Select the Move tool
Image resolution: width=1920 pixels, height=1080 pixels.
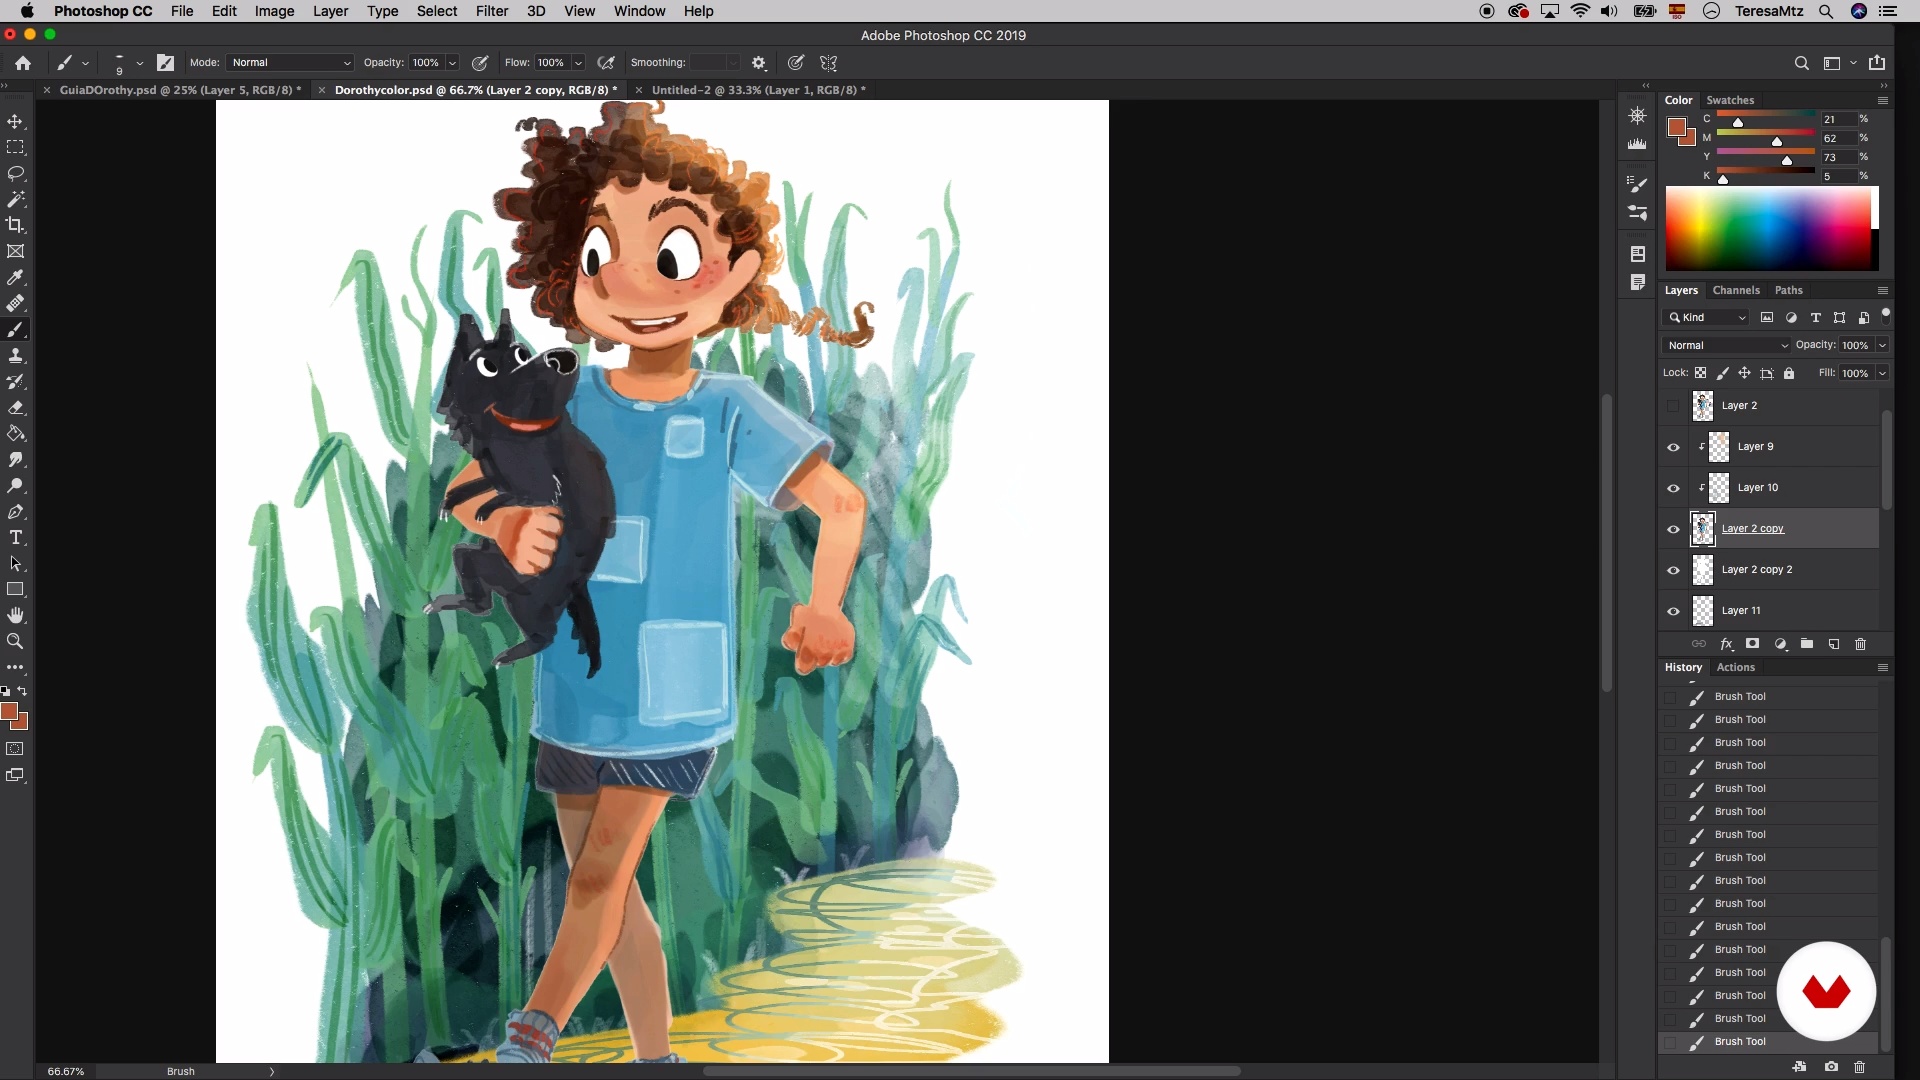point(15,121)
